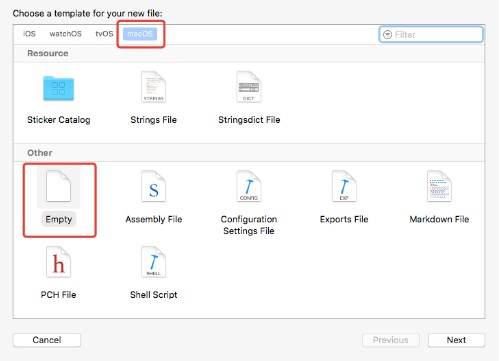Click the Cancel button
500x361 pixels.
(47, 340)
